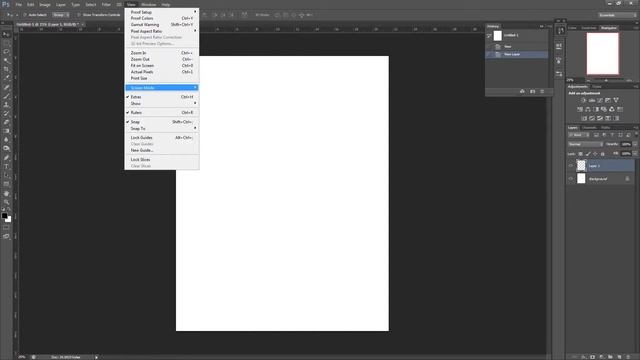Add a Vibrance adjustment

616,100
